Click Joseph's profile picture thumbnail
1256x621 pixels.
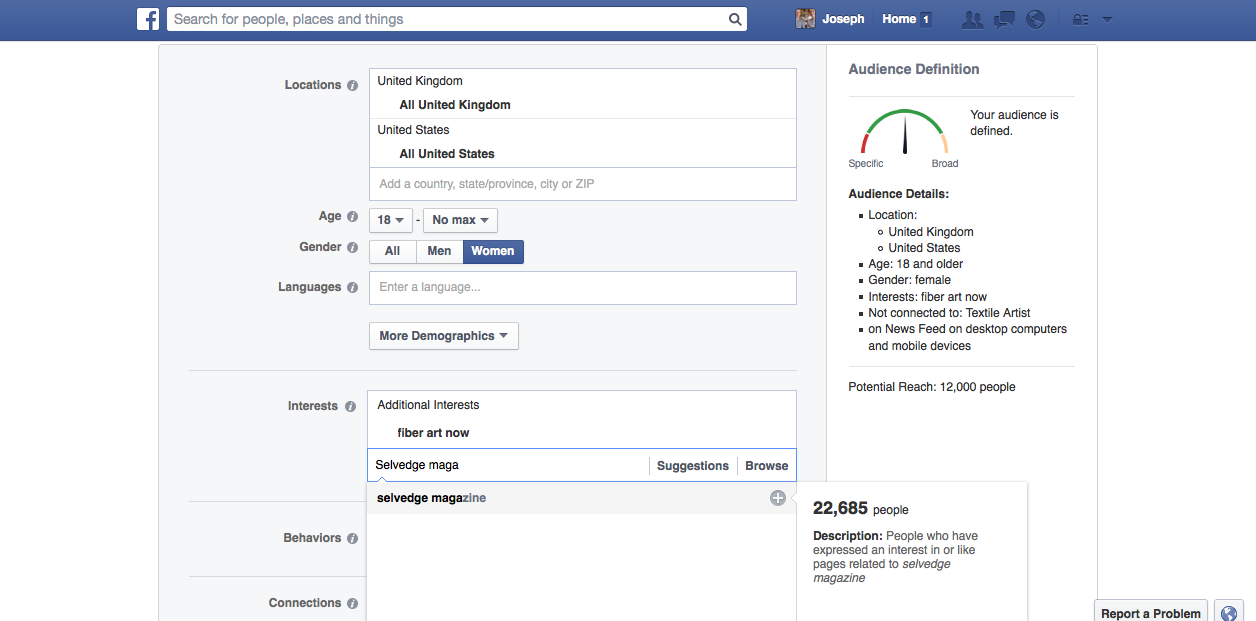(x=805, y=19)
